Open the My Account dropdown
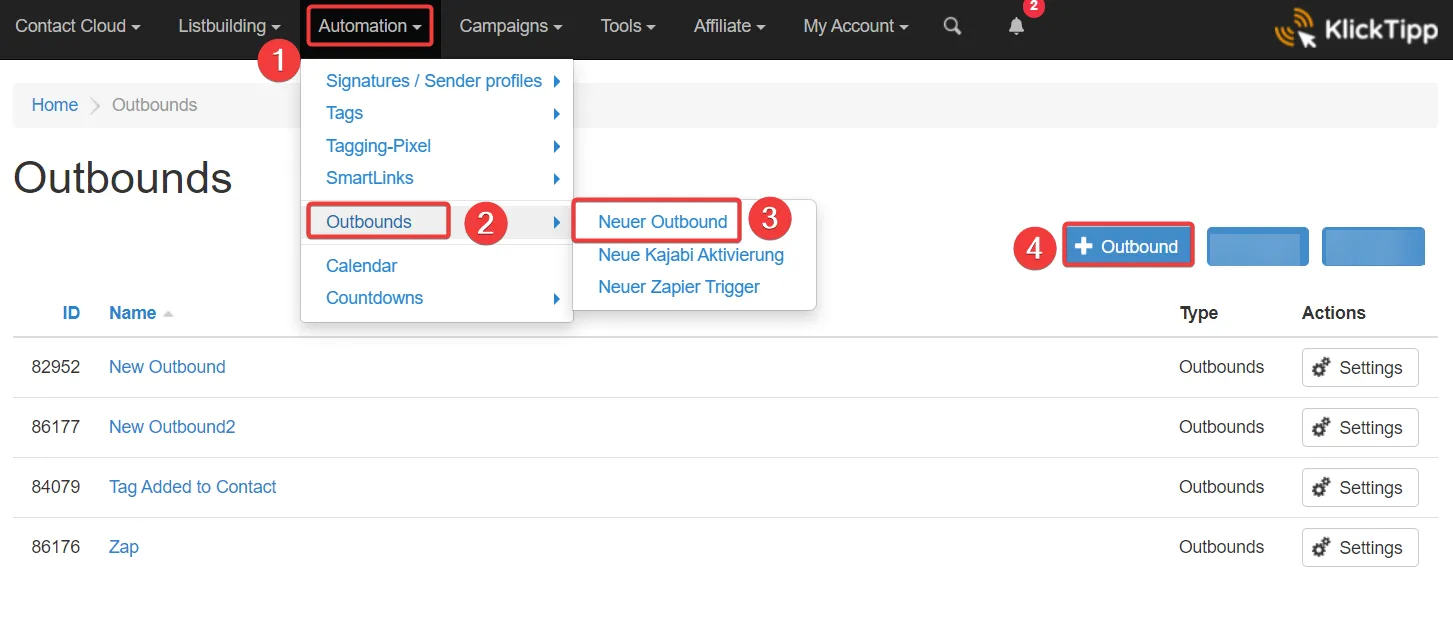 click(855, 26)
